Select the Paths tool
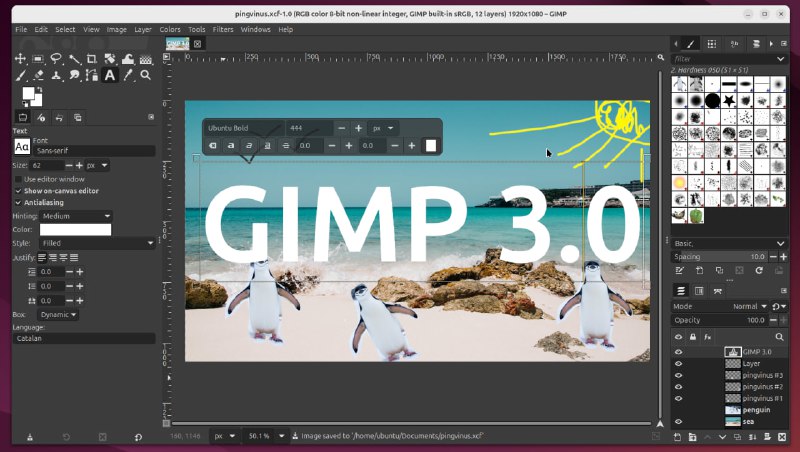This screenshot has height=452, width=800. [92, 76]
